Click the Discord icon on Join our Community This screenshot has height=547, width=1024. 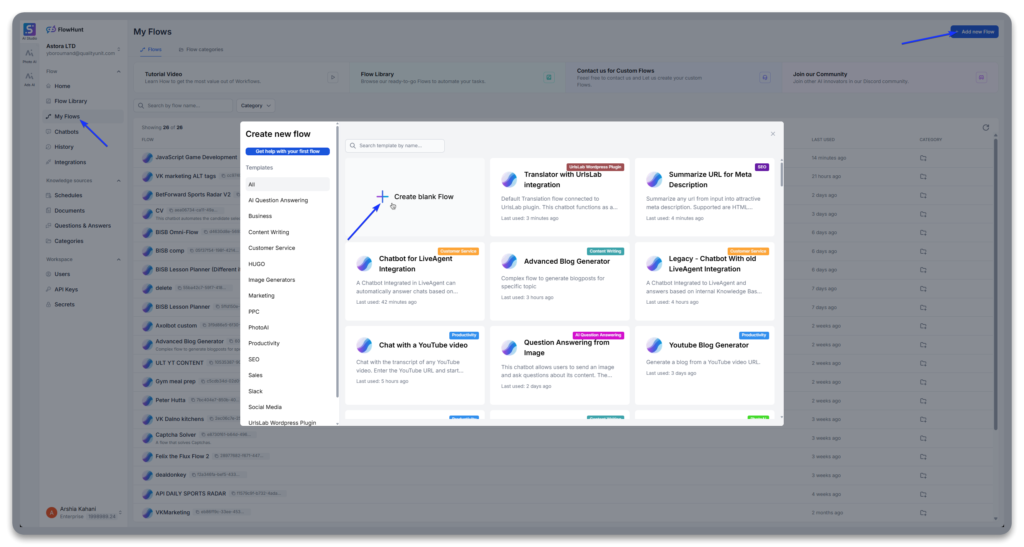coord(981,77)
